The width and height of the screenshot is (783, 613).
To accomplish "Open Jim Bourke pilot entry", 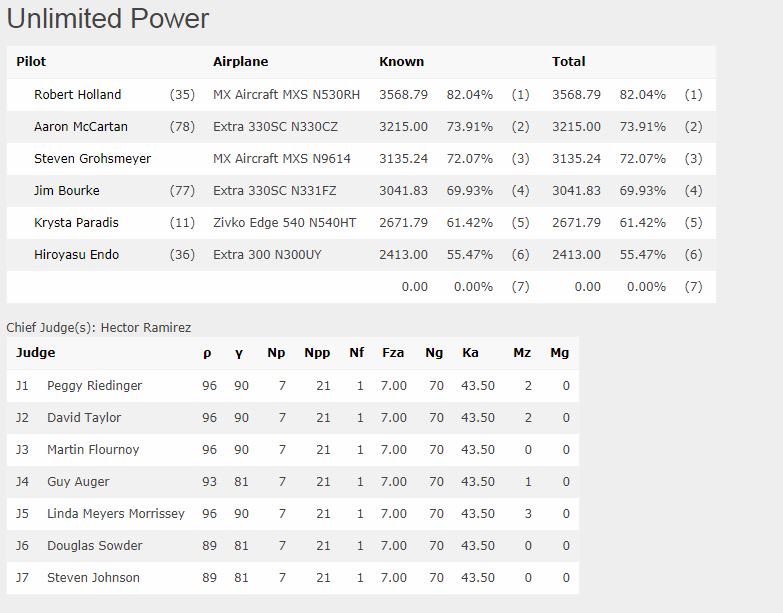I will pos(66,191).
